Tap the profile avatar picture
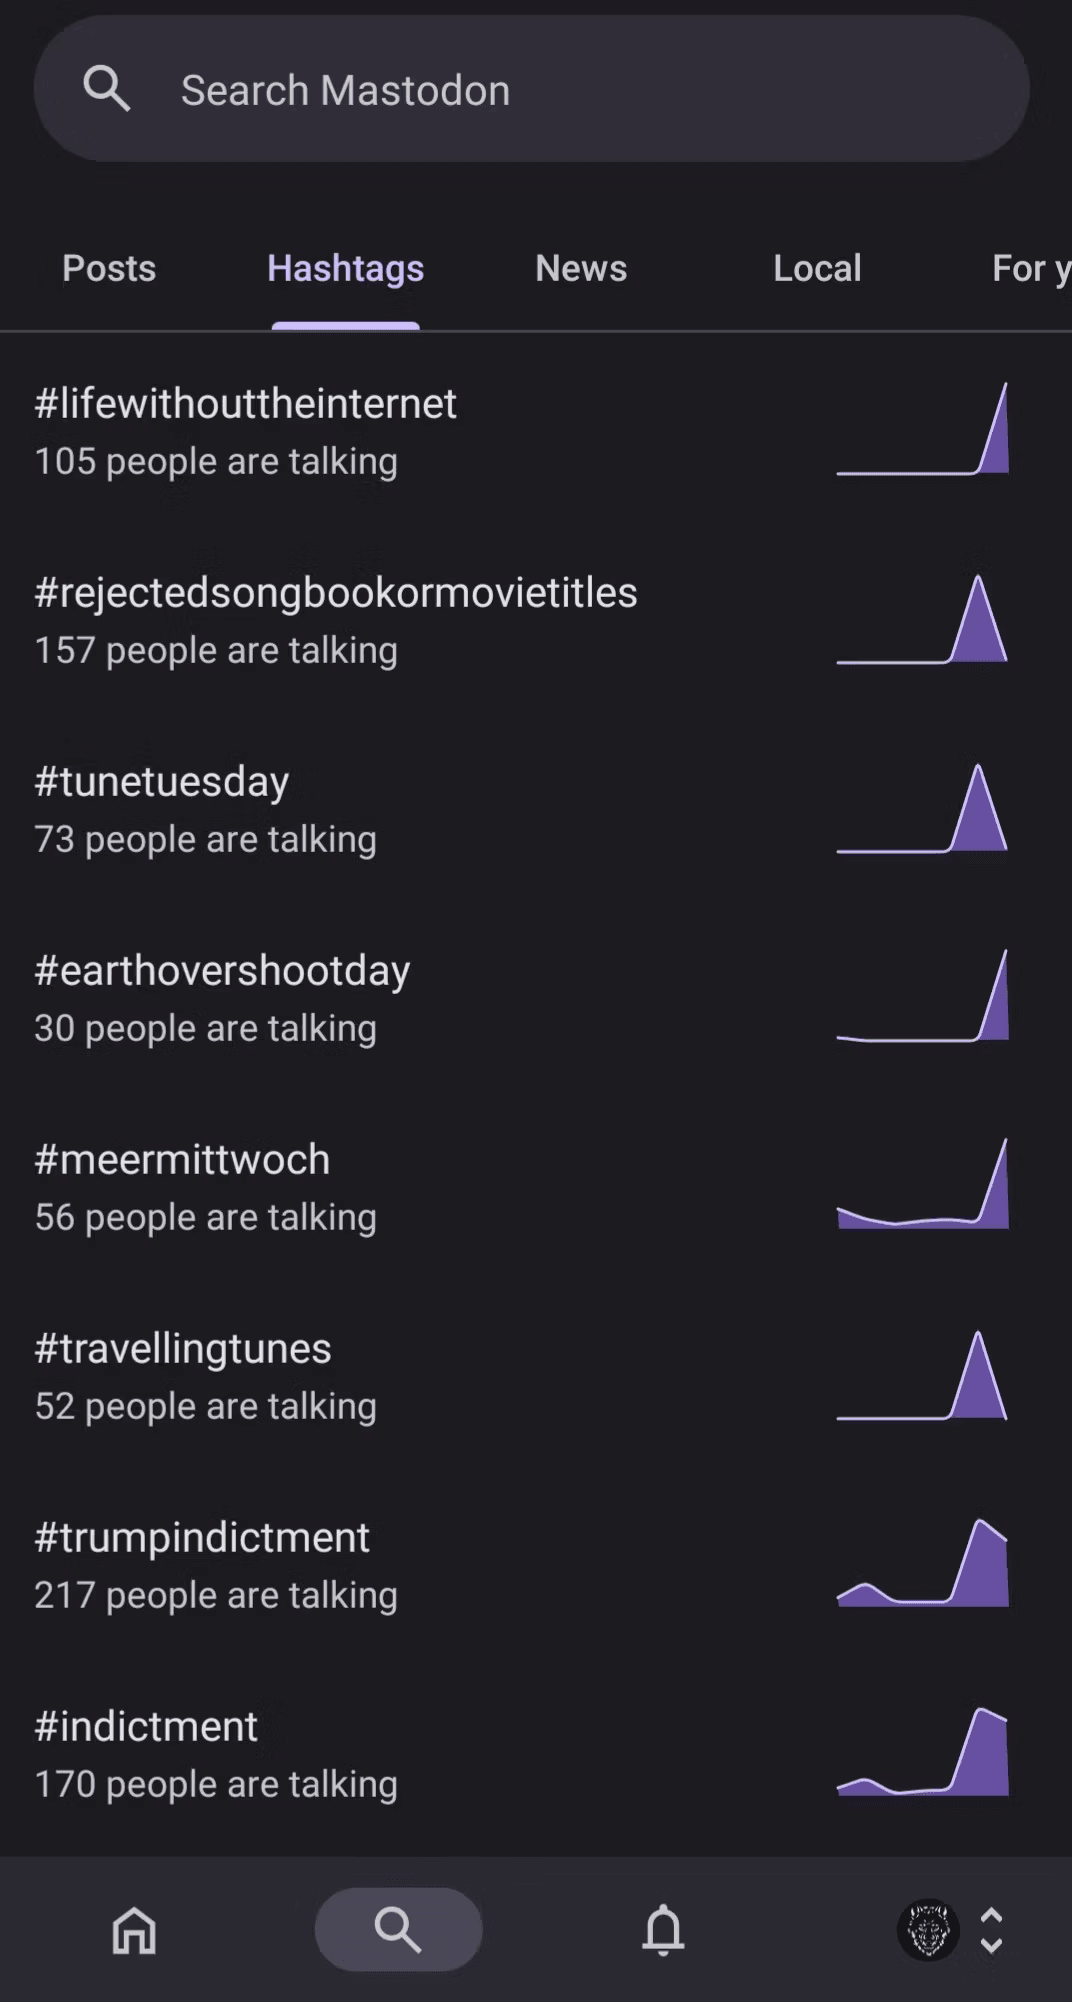 pyautogui.click(x=927, y=1929)
